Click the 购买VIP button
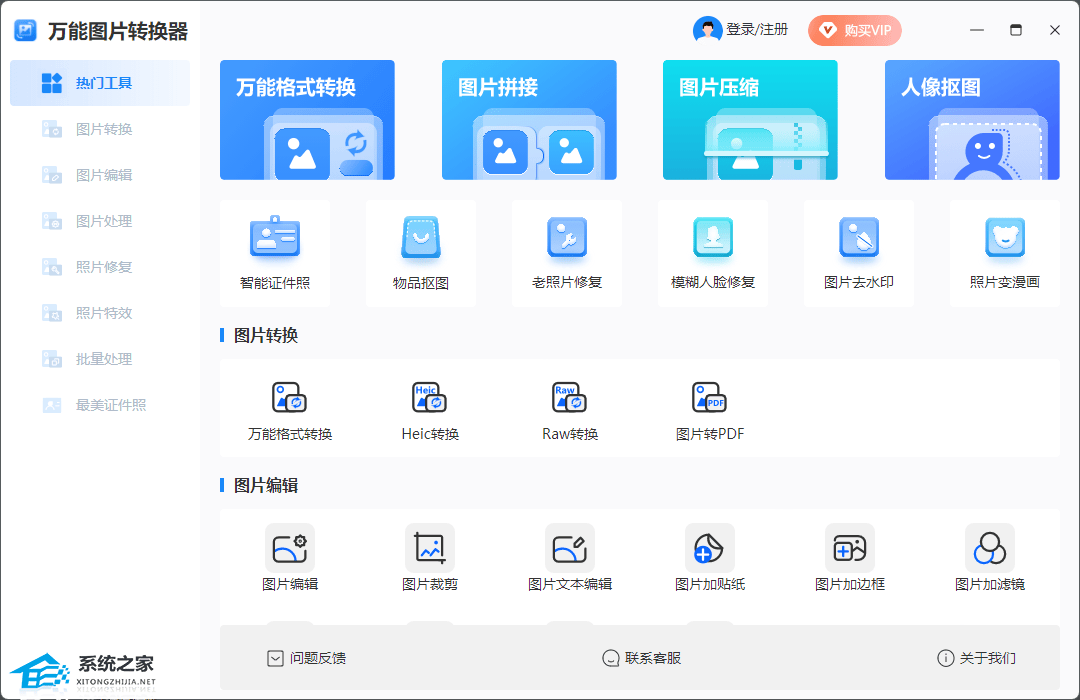Image resolution: width=1080 pixels, height=700 pixels. [855, 30]
